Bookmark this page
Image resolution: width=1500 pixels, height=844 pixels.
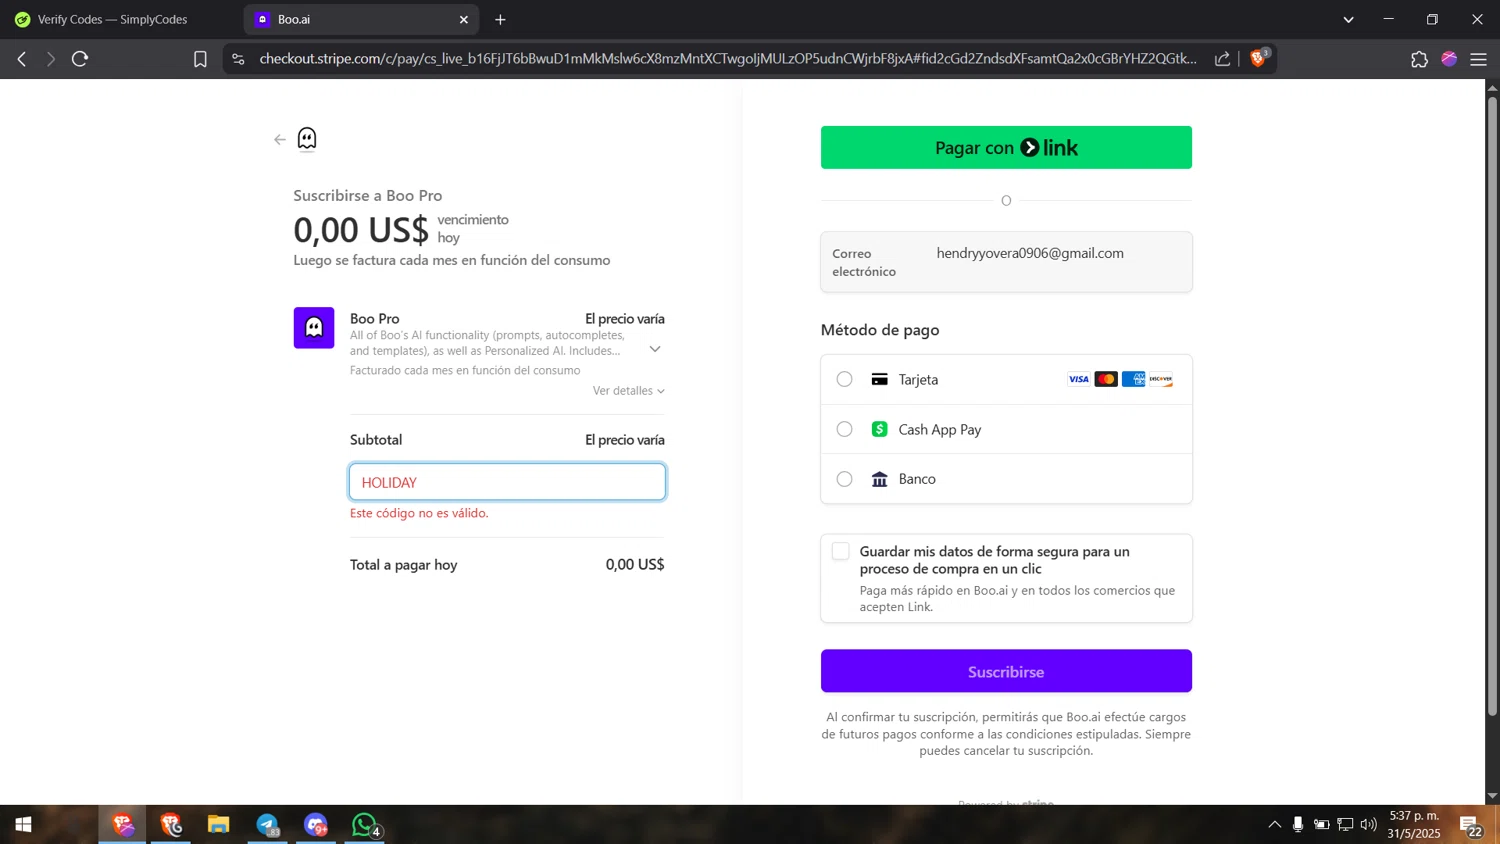click(x=200, y=59)
